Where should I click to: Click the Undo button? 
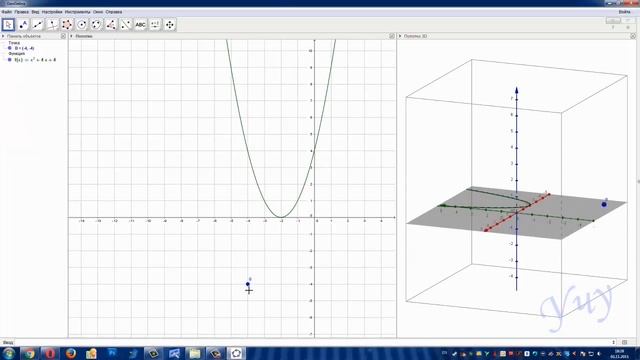[613, 20]
